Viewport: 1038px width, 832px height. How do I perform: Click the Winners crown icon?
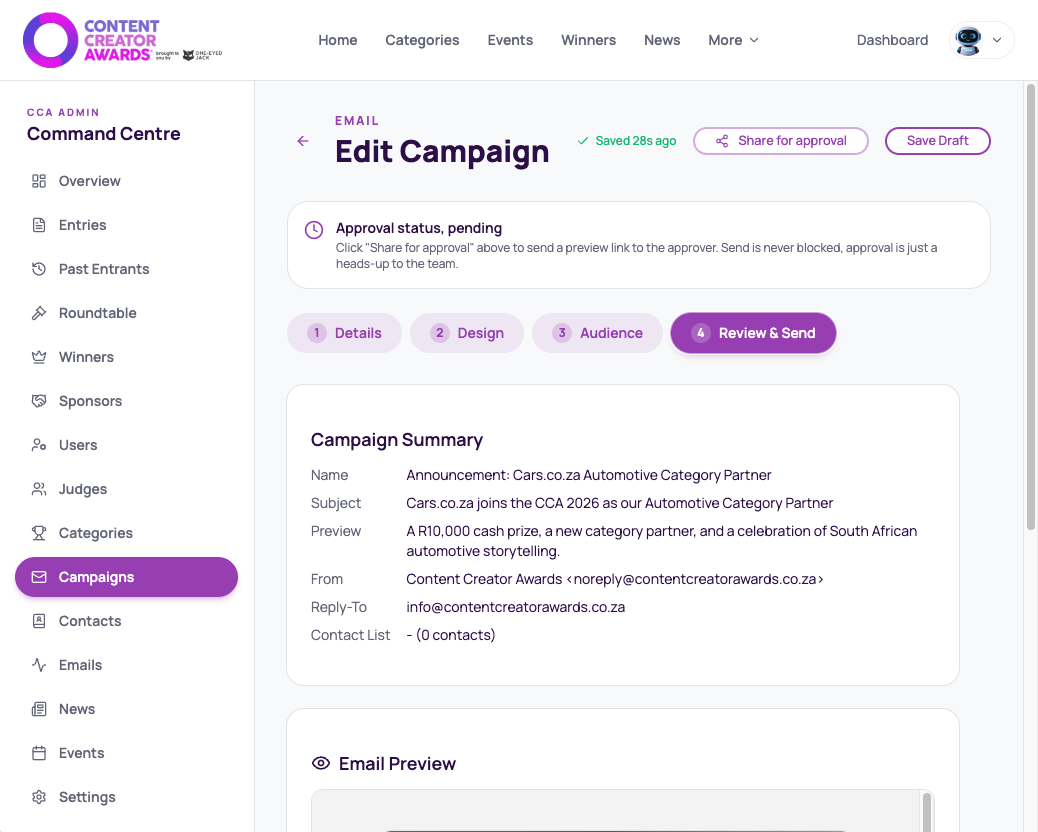point(39,357)
